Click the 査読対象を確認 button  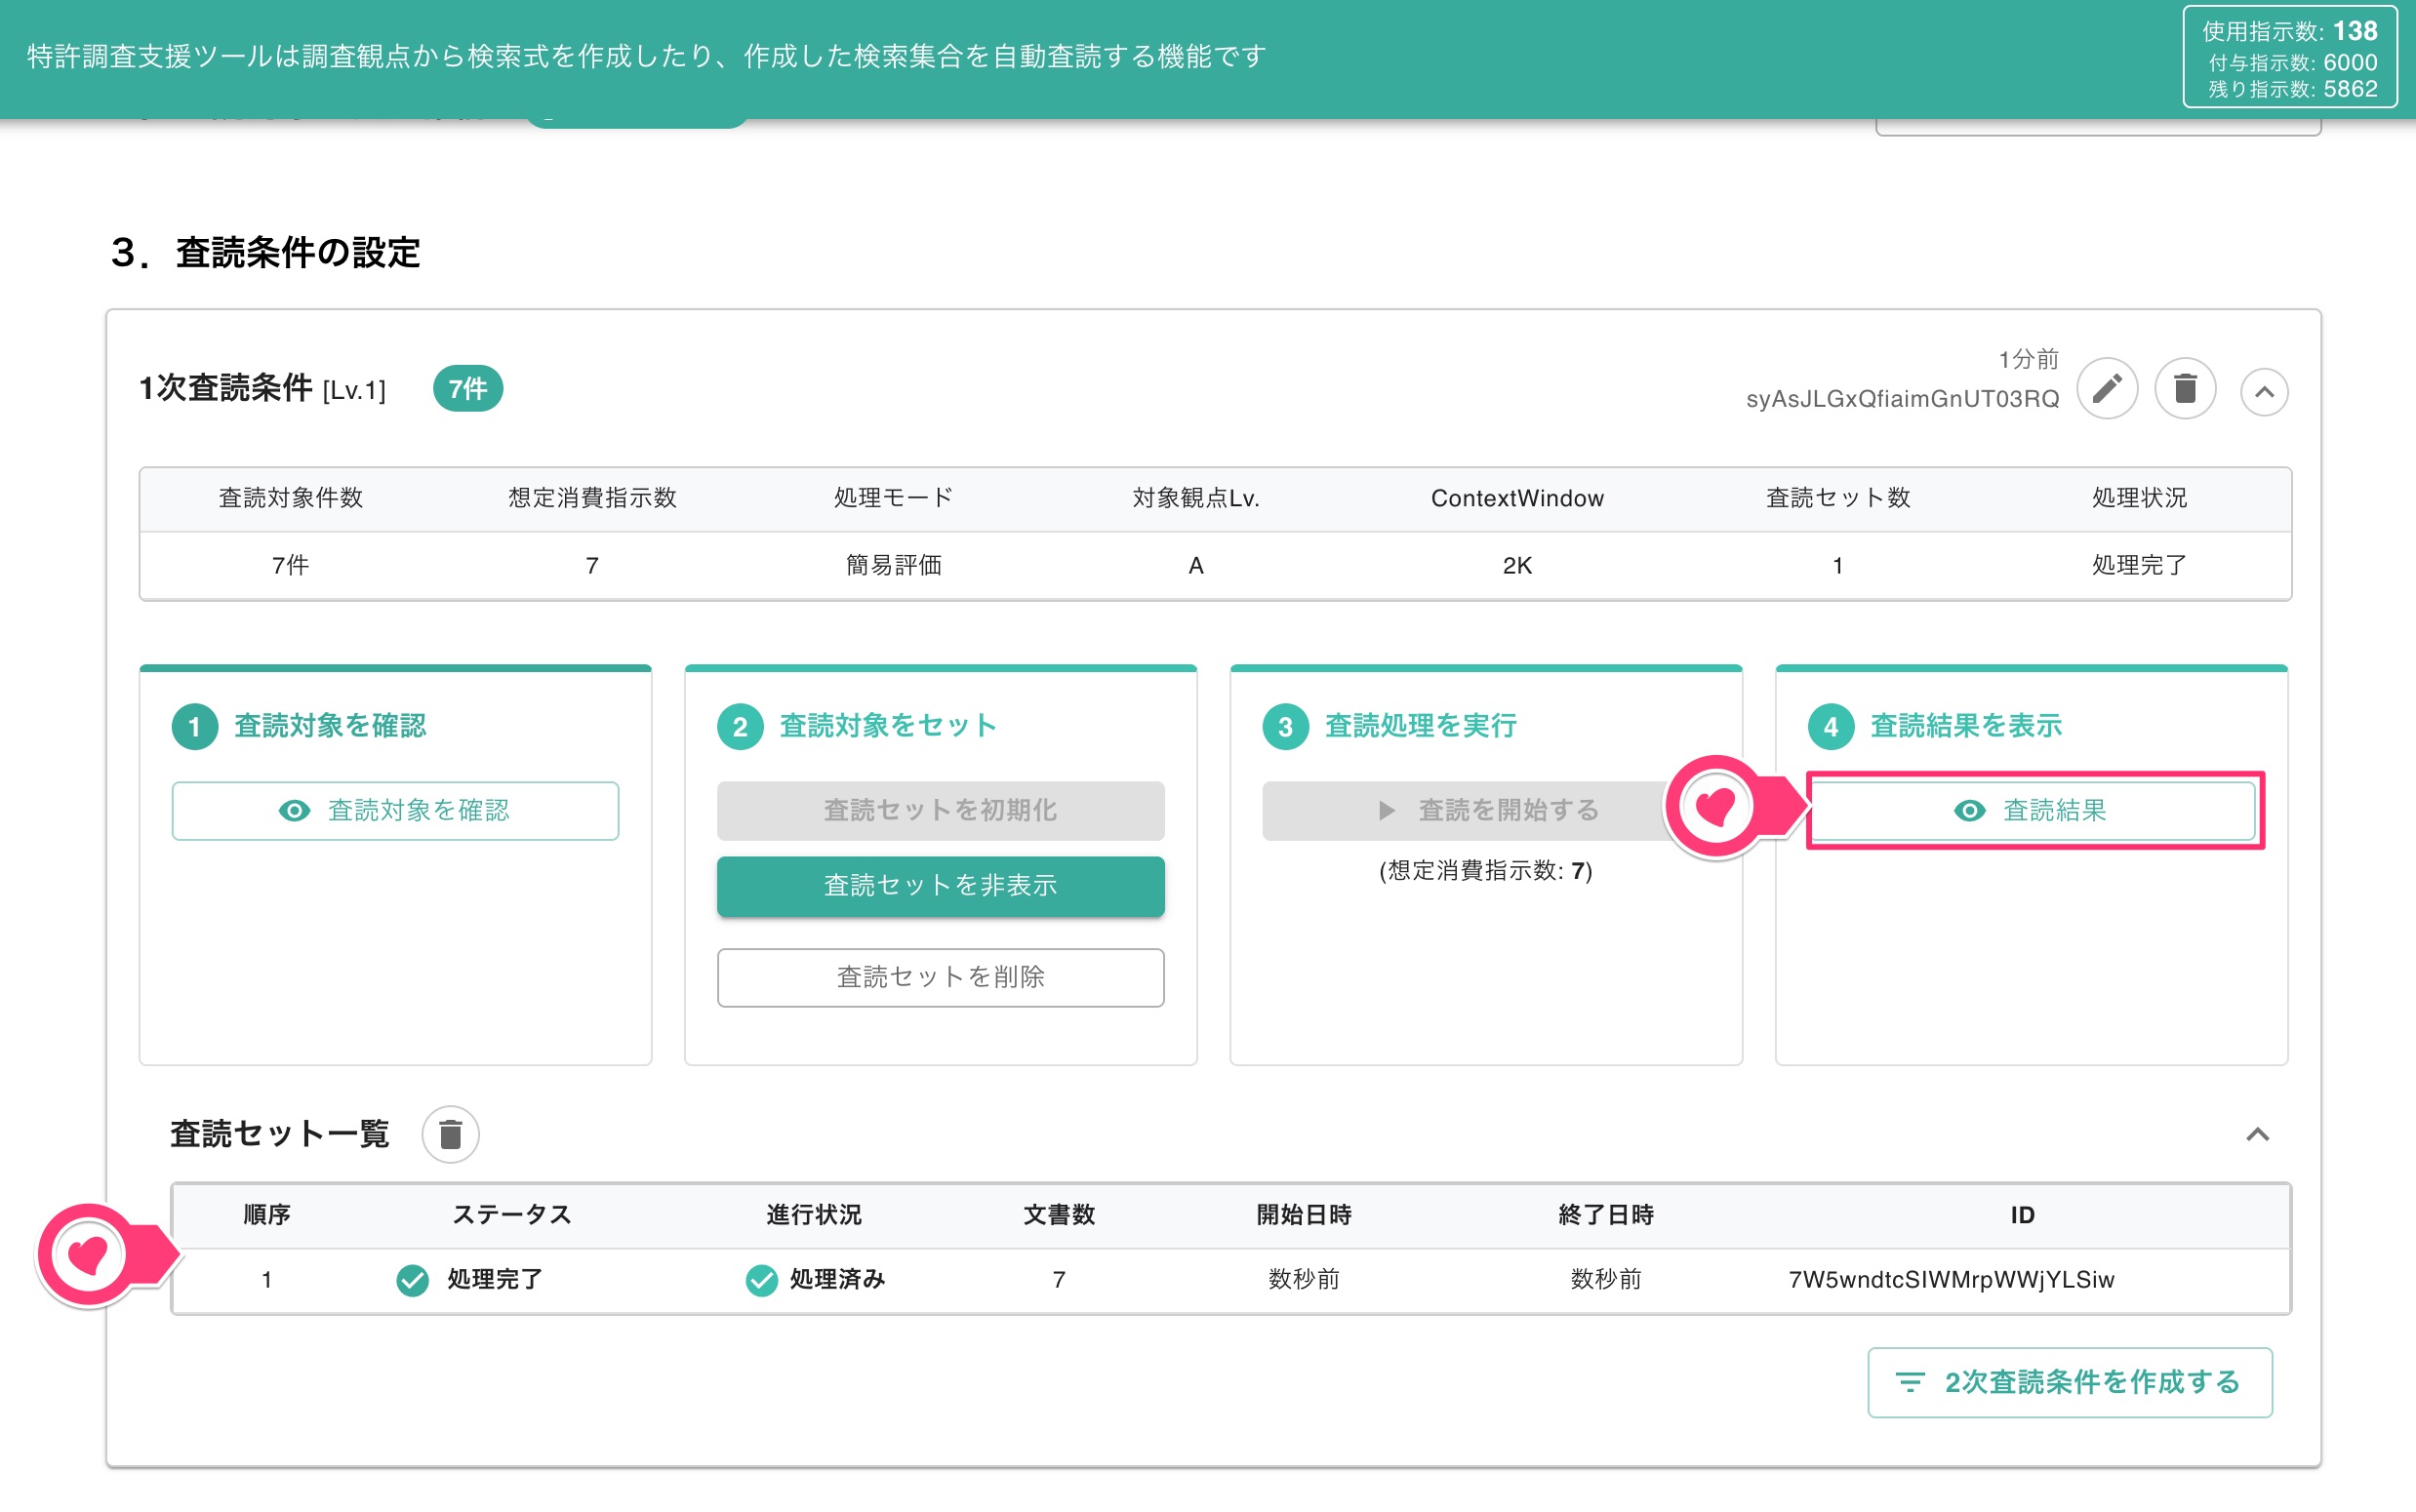click(395, 810)
